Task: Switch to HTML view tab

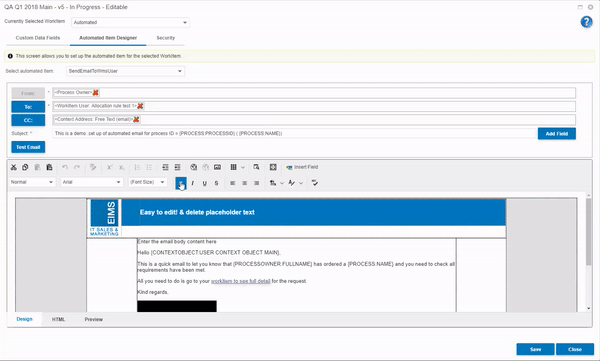Action: click(x=59, y=319)
